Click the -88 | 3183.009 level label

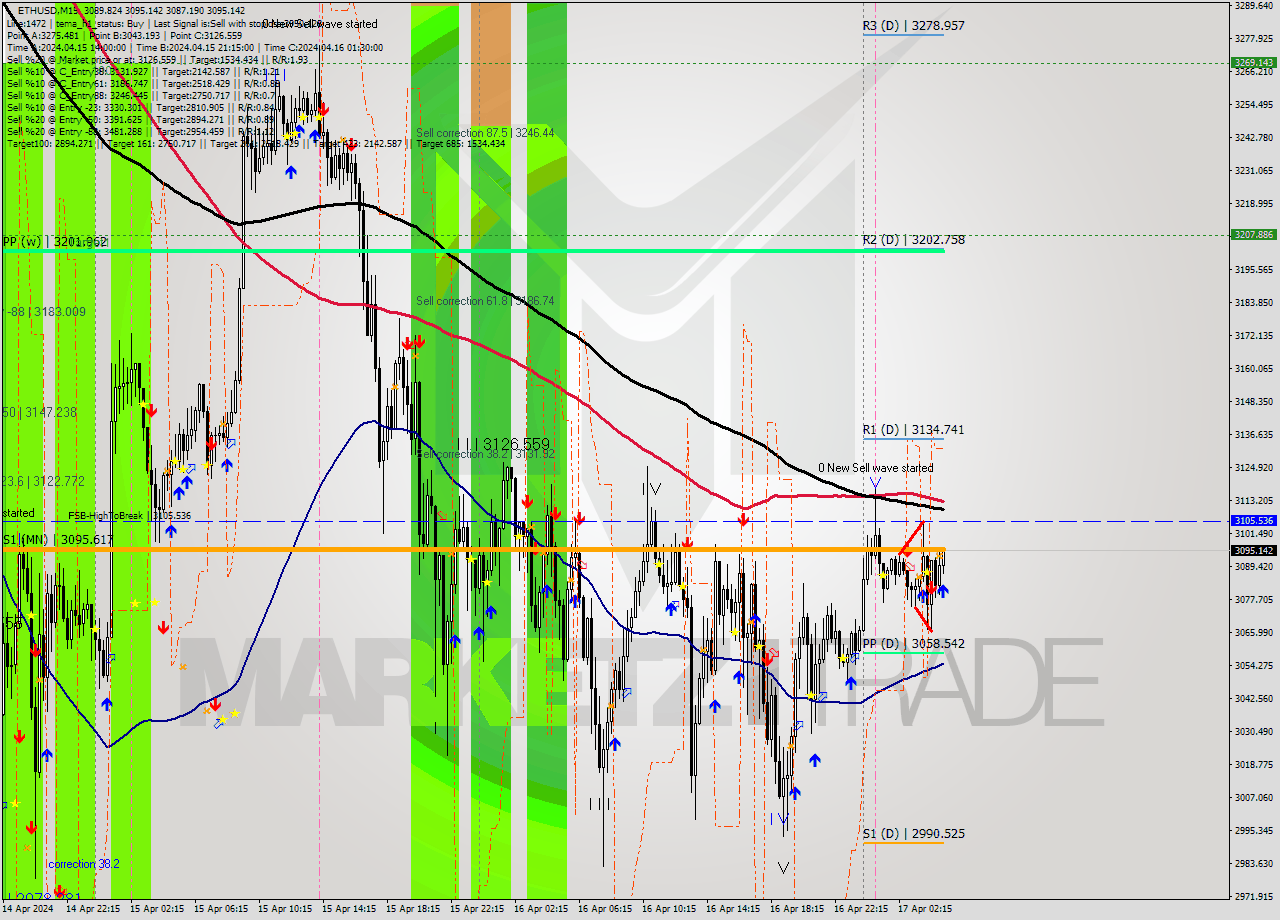tap(45, 312)
